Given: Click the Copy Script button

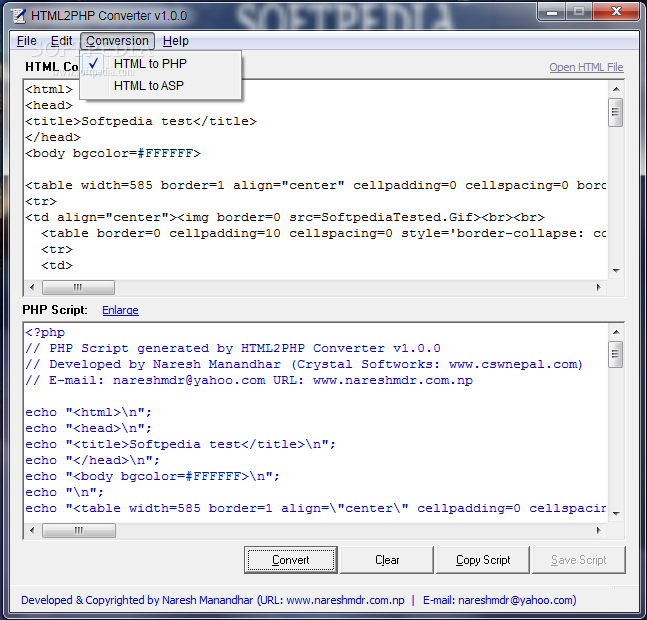Looking at the screenshot, I should [483, 560].
